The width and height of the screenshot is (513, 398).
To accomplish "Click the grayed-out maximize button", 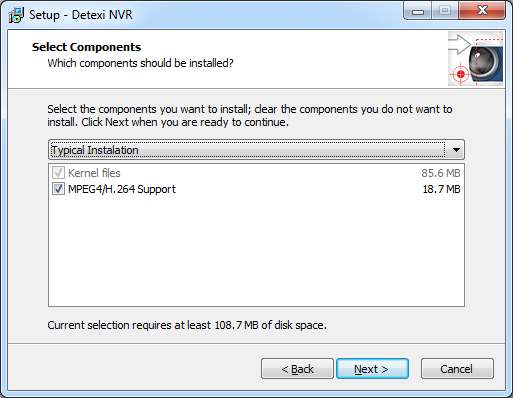I will (445, 11).
